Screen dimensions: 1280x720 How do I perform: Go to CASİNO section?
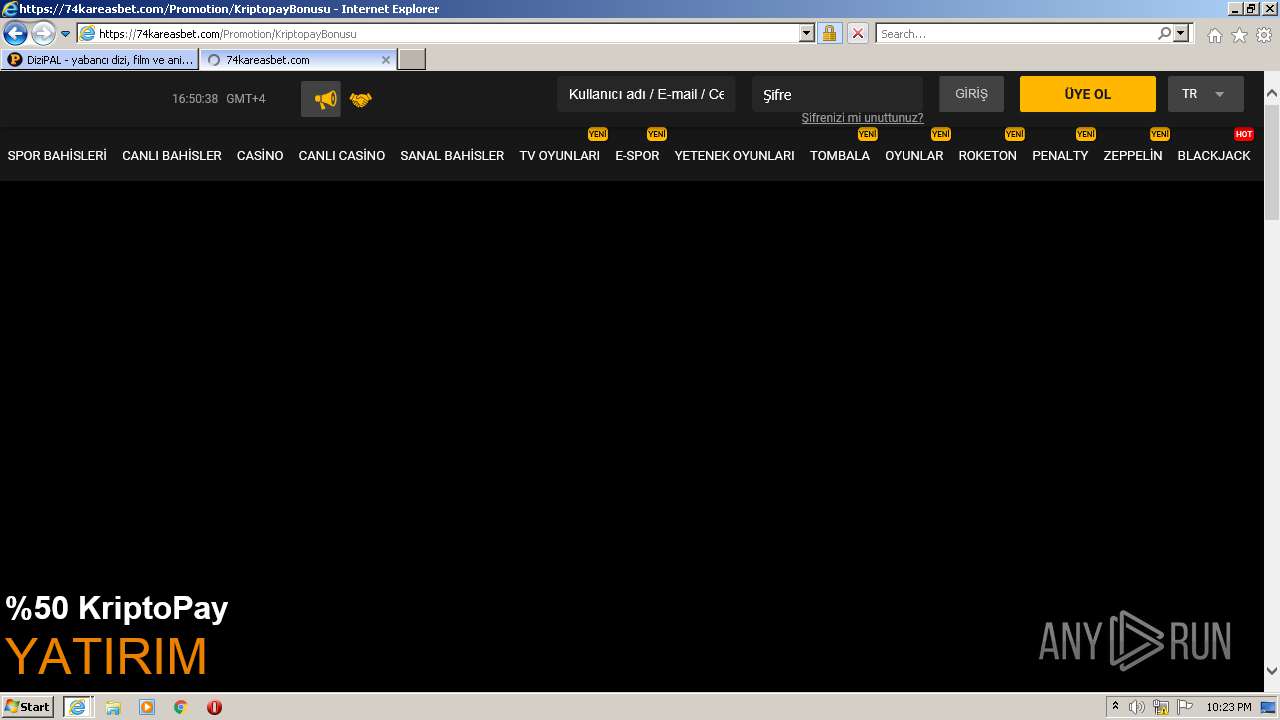pos(260,156)
